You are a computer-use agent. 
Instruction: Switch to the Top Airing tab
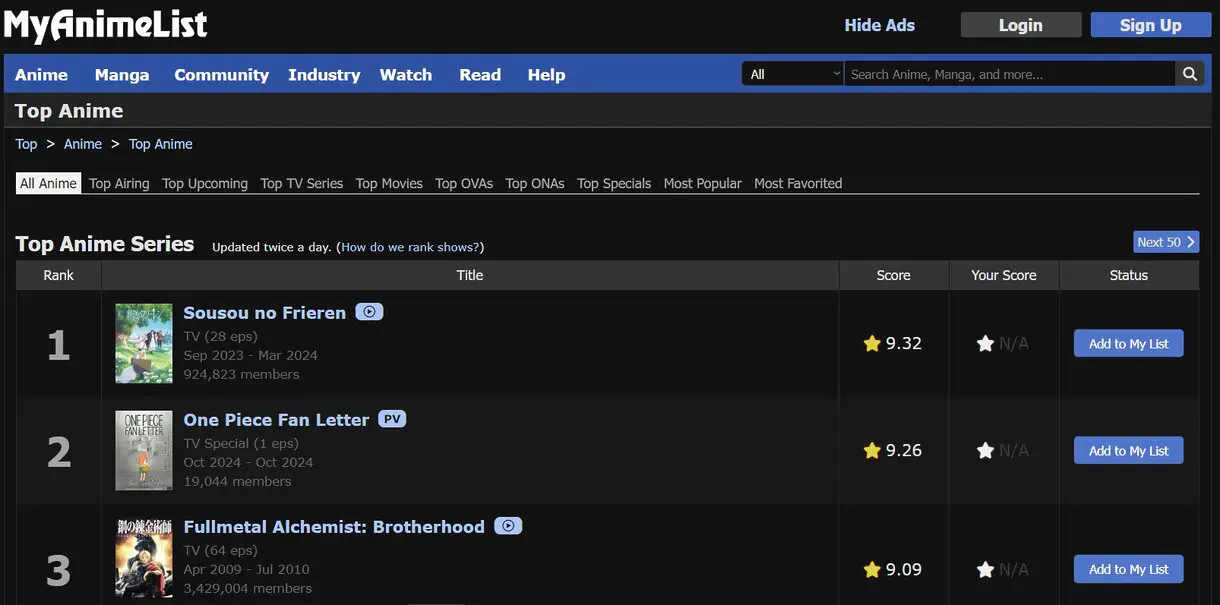coord(119,183)
